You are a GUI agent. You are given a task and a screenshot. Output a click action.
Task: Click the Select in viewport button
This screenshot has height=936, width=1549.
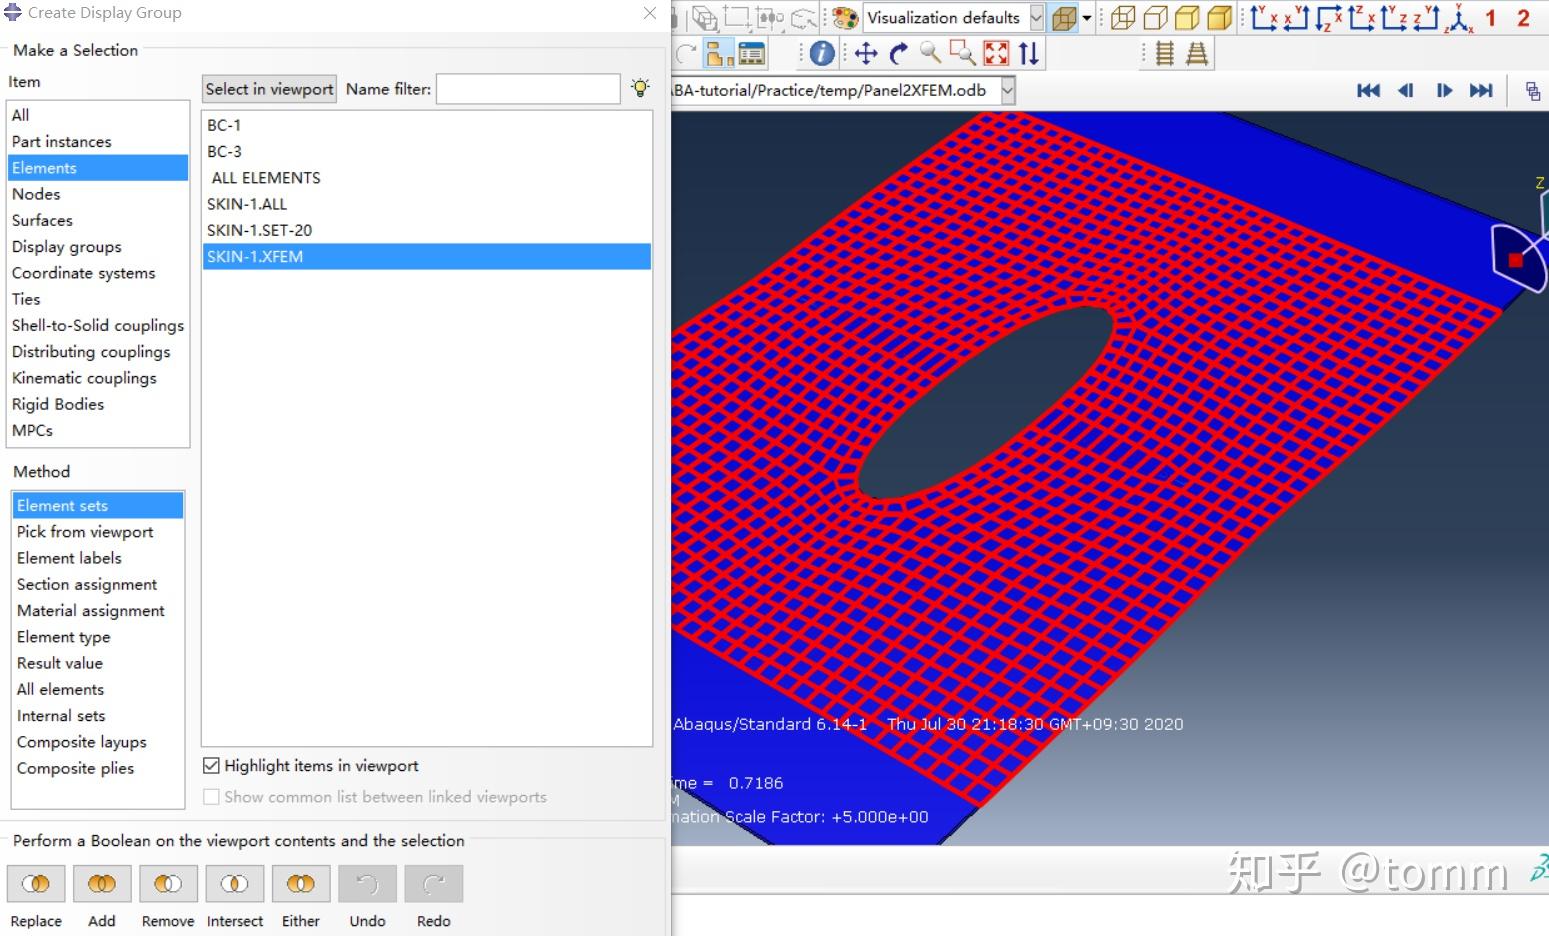pos(268,88)
